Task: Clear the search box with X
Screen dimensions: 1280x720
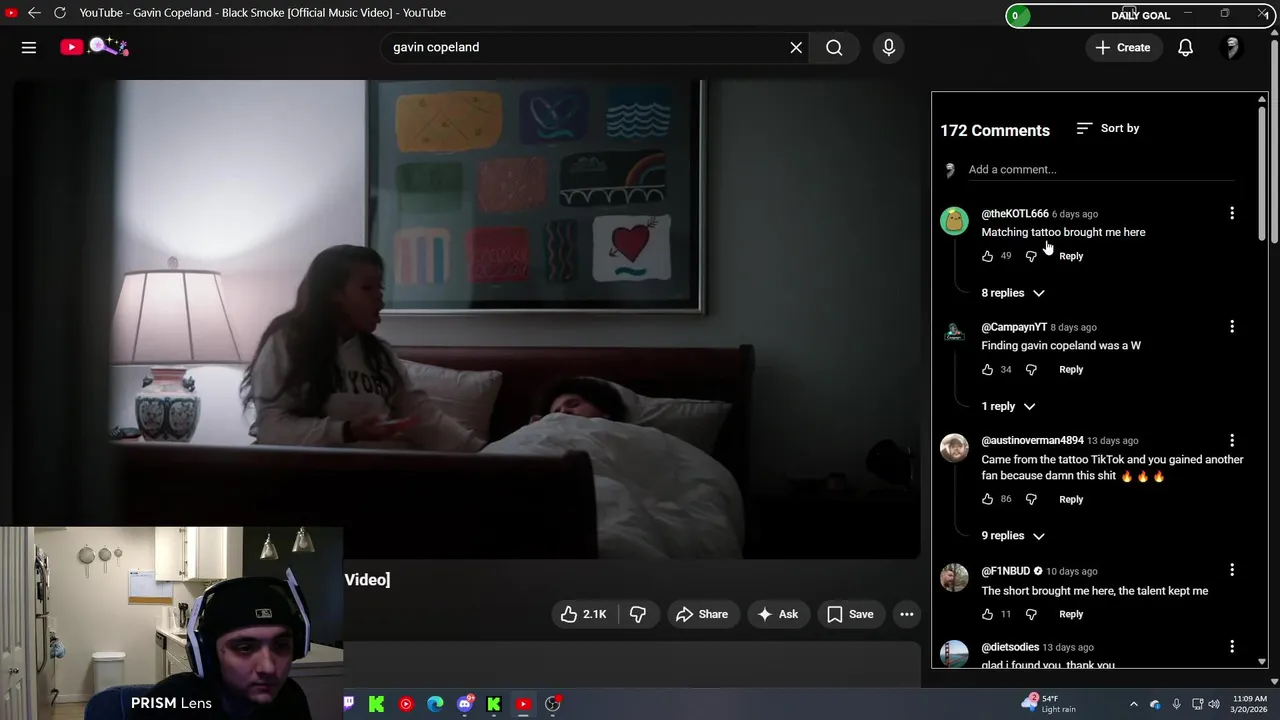Action: click(x=796, y=47)
